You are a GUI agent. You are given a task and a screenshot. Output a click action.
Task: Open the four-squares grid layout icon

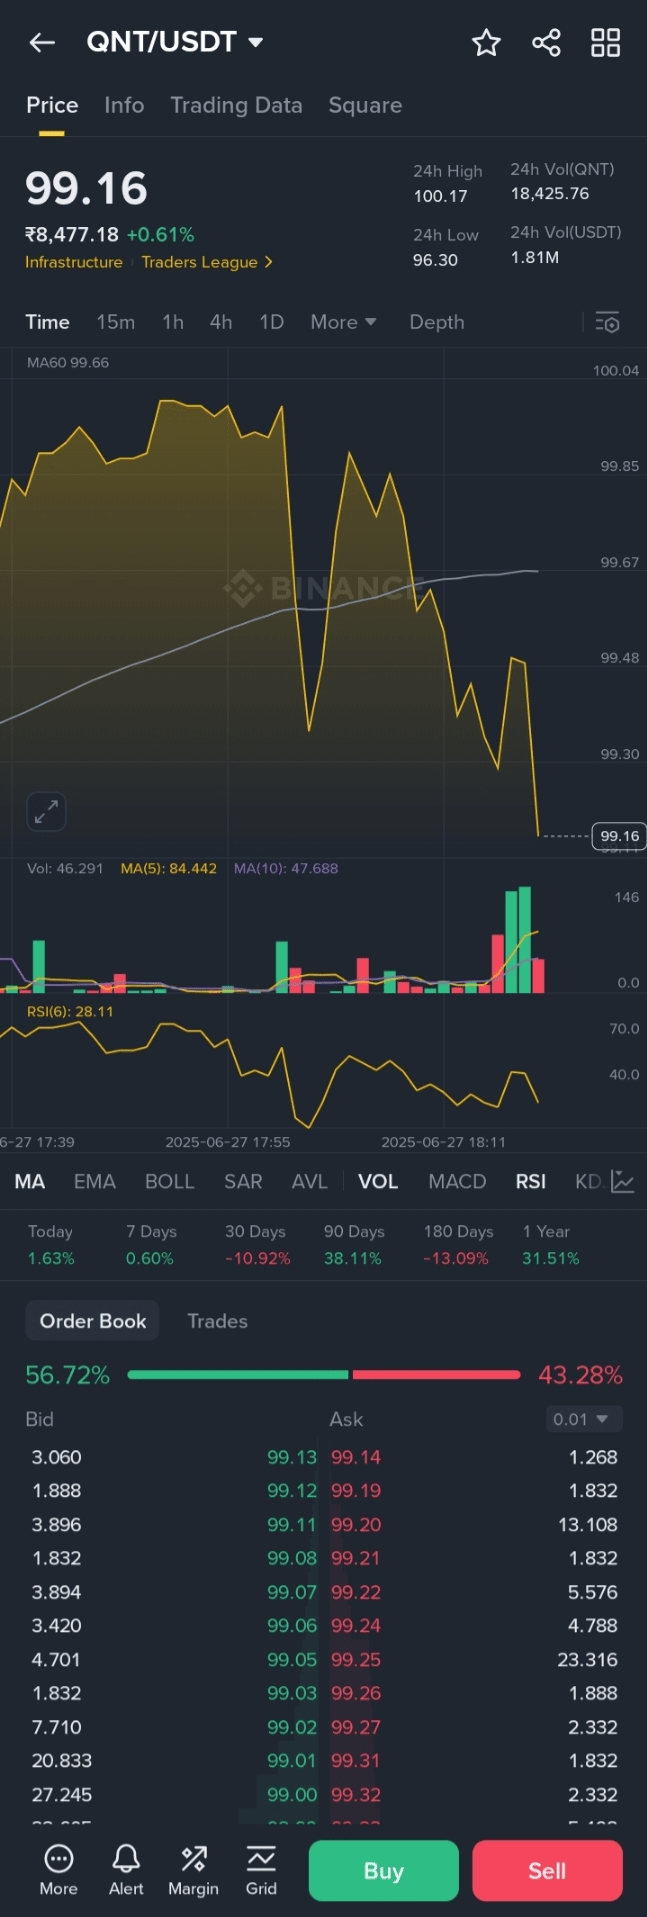click(x=605, y=42)
